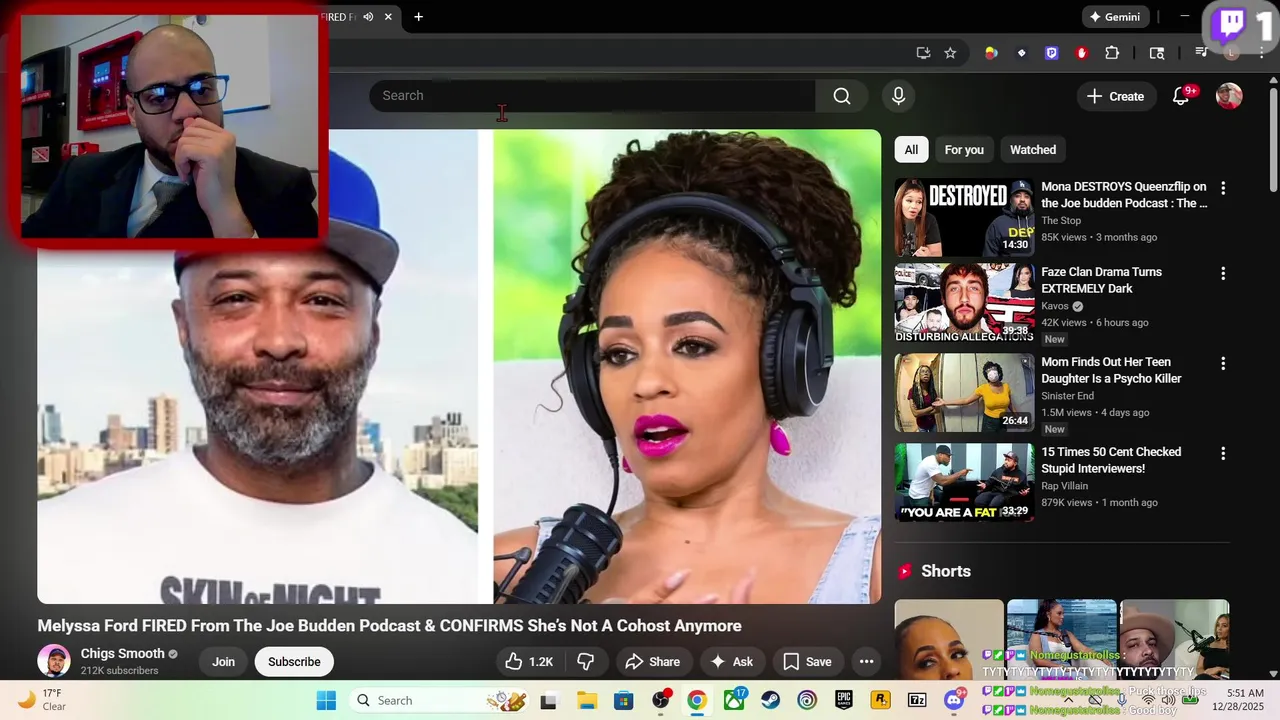Click The Stop channel name
This screenshot has height=720, width=1280.
pyautogui.click(x=1061, y=221)
